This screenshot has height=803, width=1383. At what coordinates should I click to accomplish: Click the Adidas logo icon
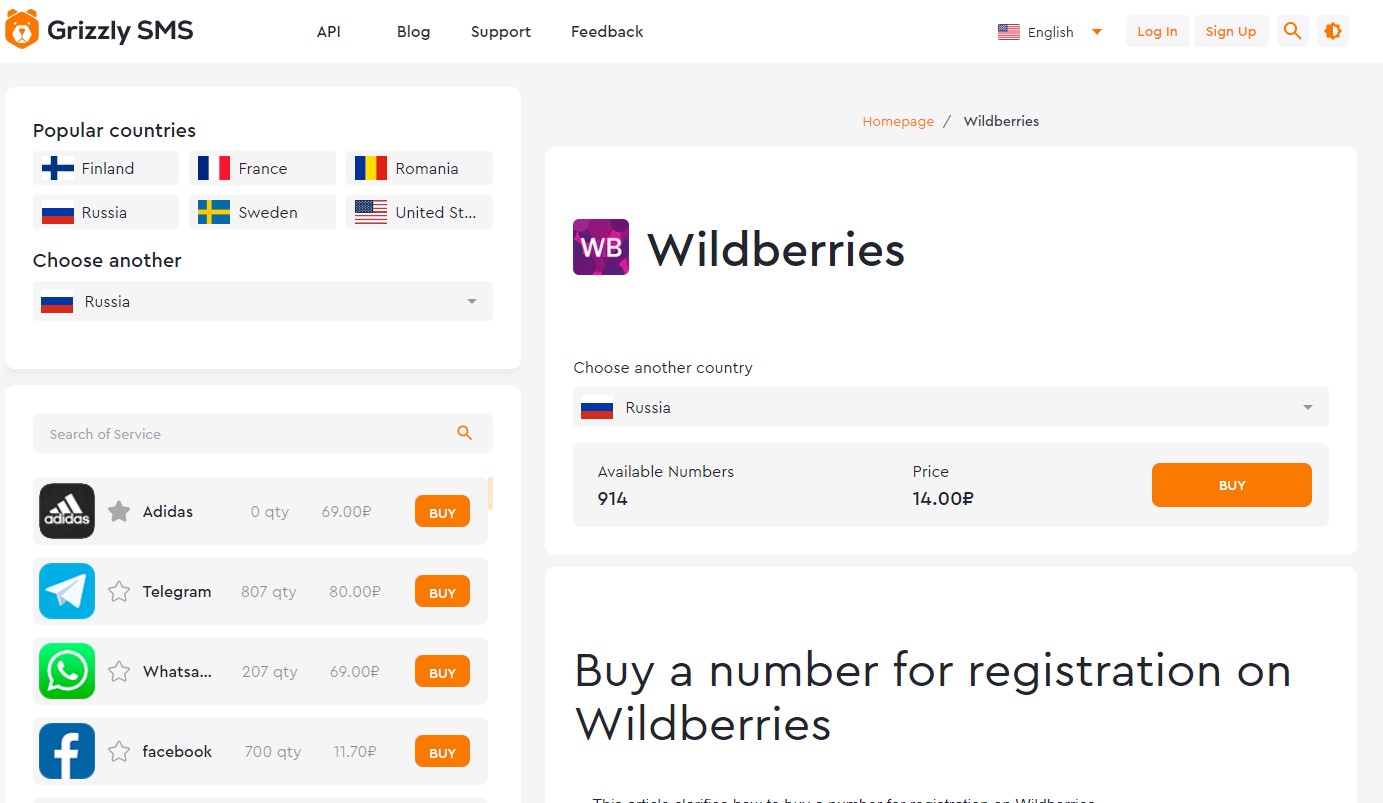[x=67, y=511]
